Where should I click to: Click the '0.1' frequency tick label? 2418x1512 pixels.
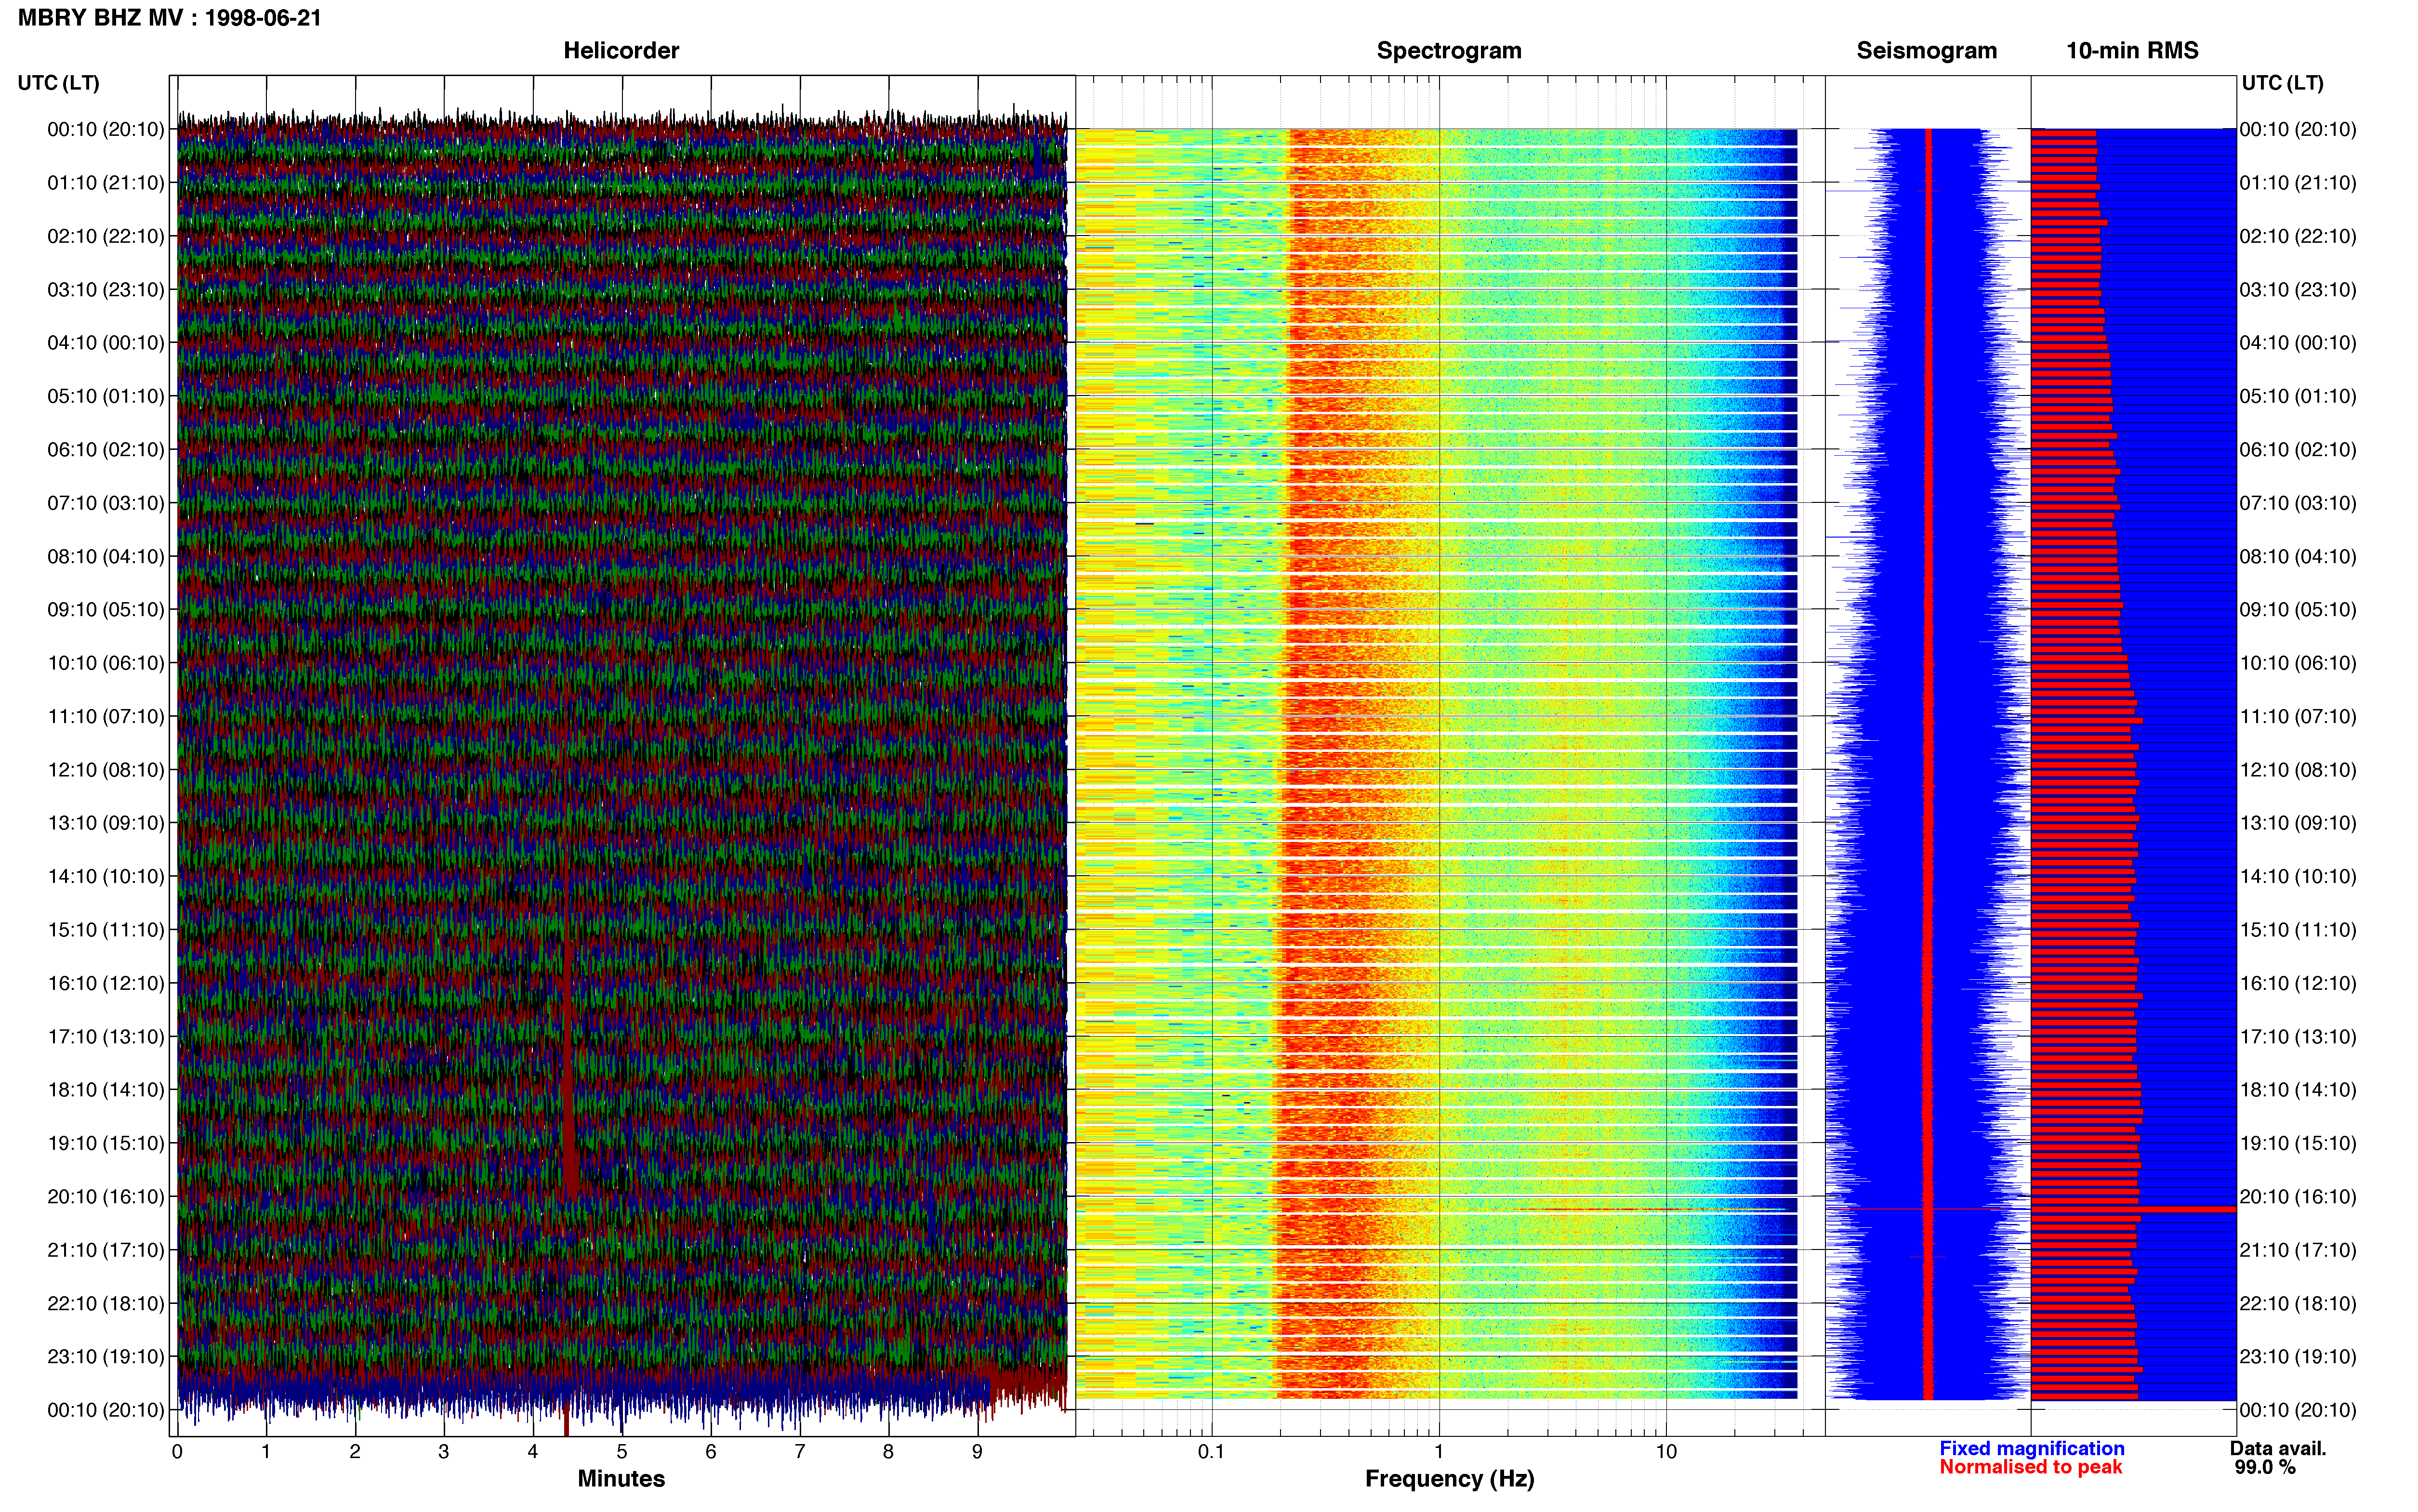1211,1452
